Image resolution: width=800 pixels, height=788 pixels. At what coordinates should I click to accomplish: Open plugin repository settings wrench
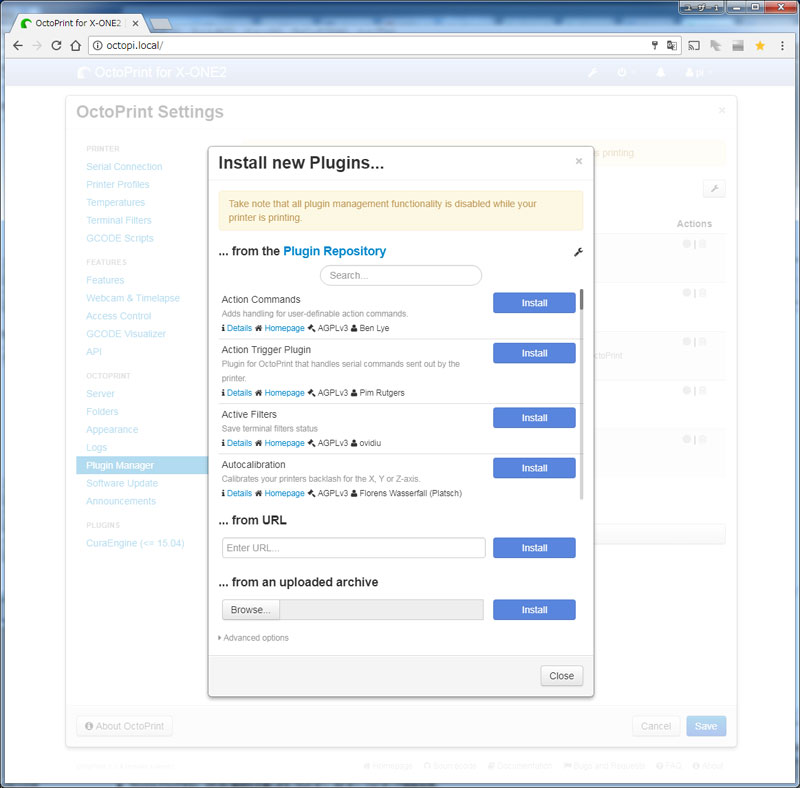(x=578, y=252)
